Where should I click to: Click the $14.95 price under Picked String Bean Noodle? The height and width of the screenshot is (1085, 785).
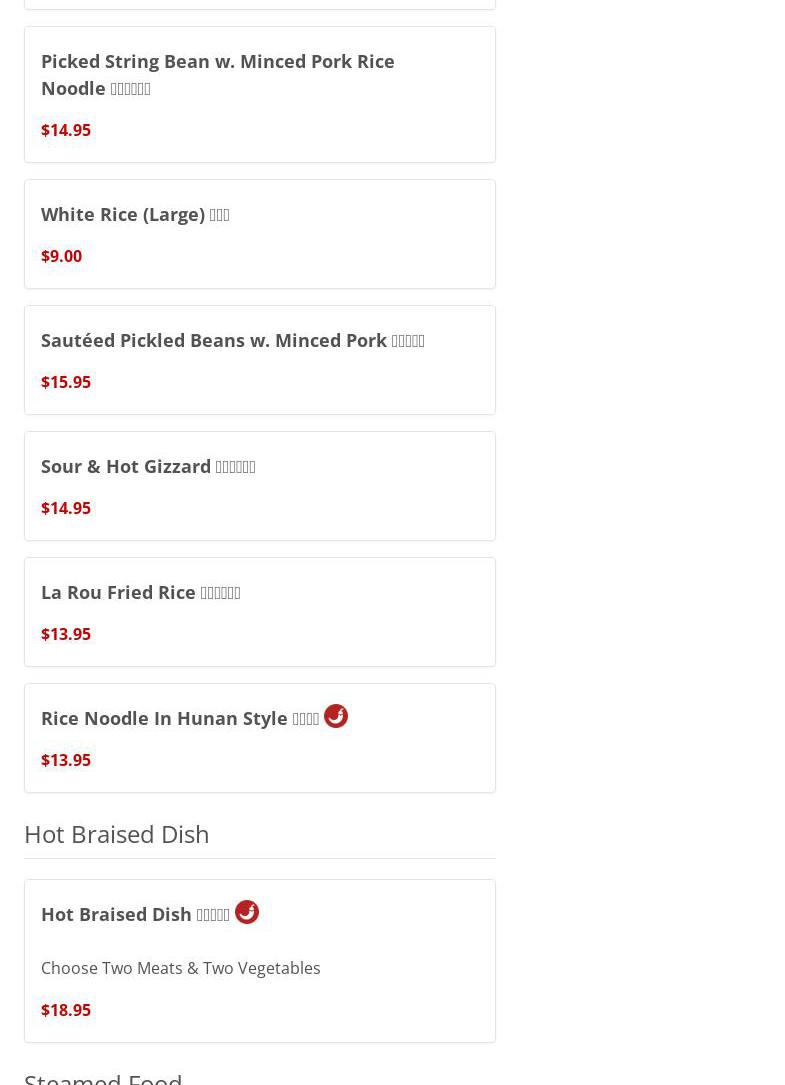click(66, 130)
